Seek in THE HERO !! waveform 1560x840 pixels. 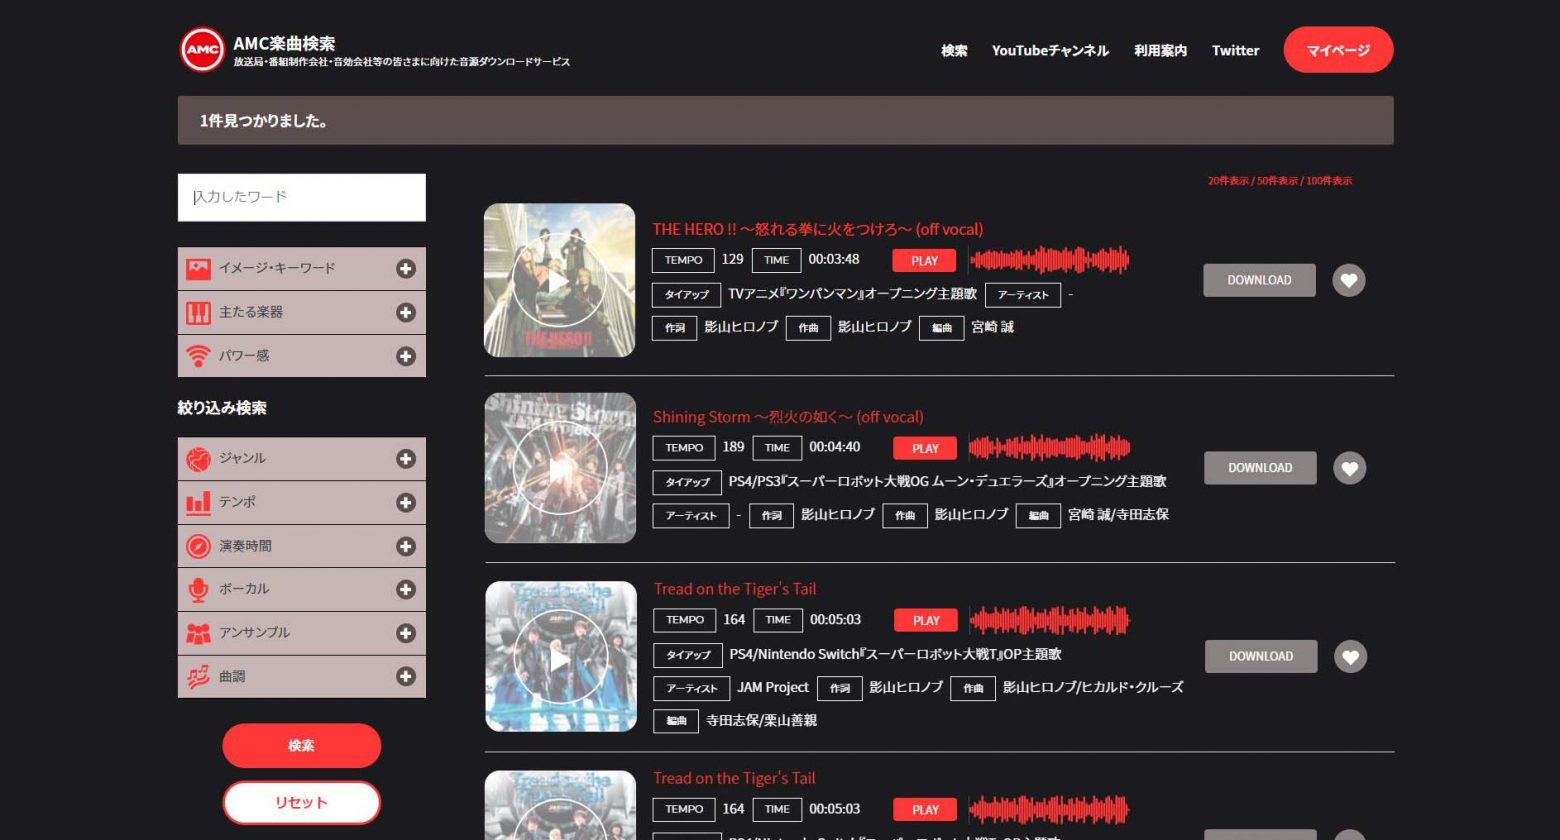click(1049, 260)
